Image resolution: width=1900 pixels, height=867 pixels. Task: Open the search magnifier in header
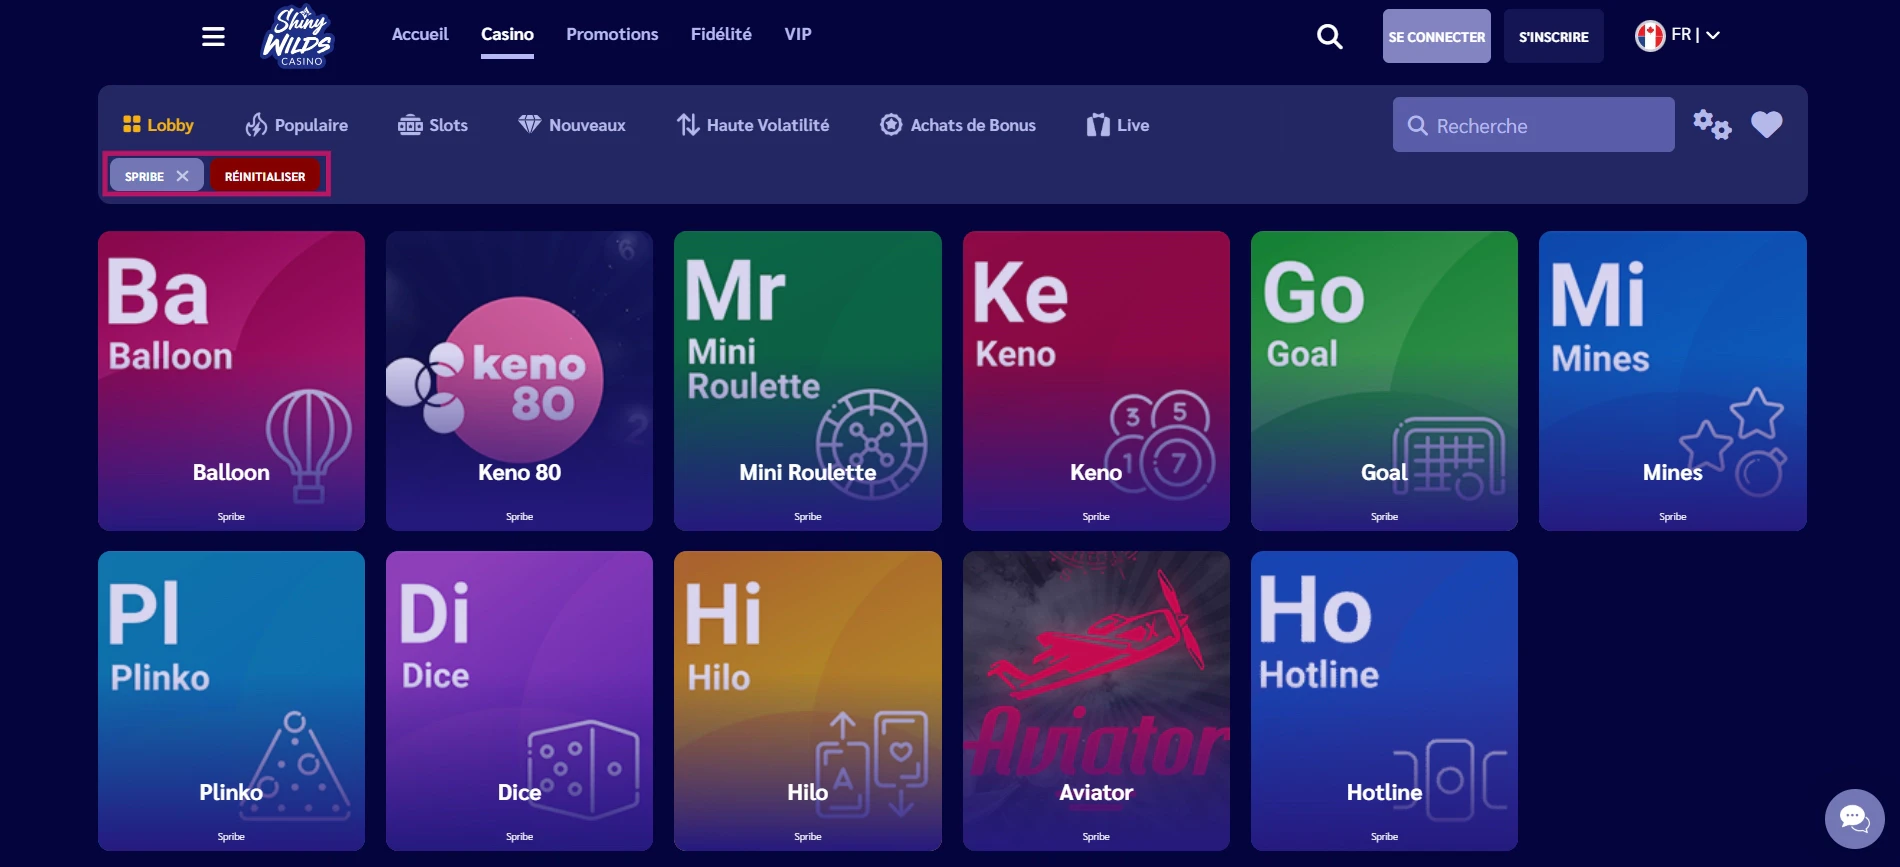[1329, 37]
